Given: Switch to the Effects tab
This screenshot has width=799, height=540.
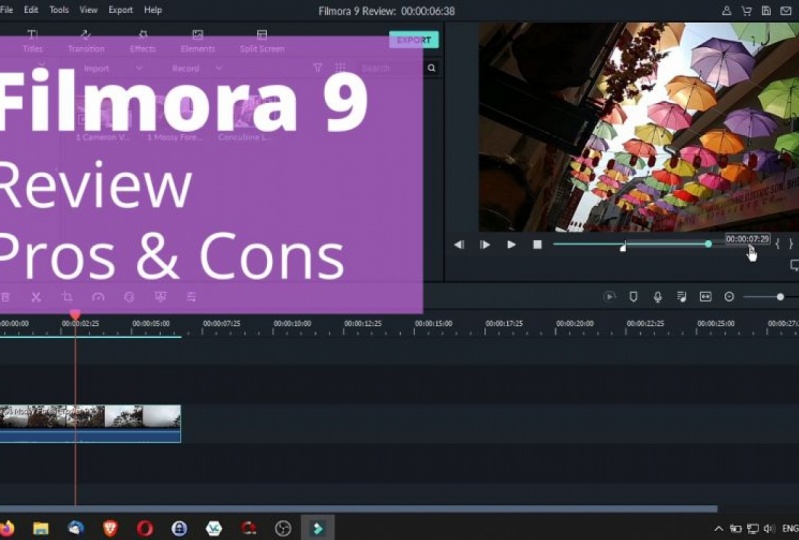Looking at the screenshot, I should tap(143, 41).
